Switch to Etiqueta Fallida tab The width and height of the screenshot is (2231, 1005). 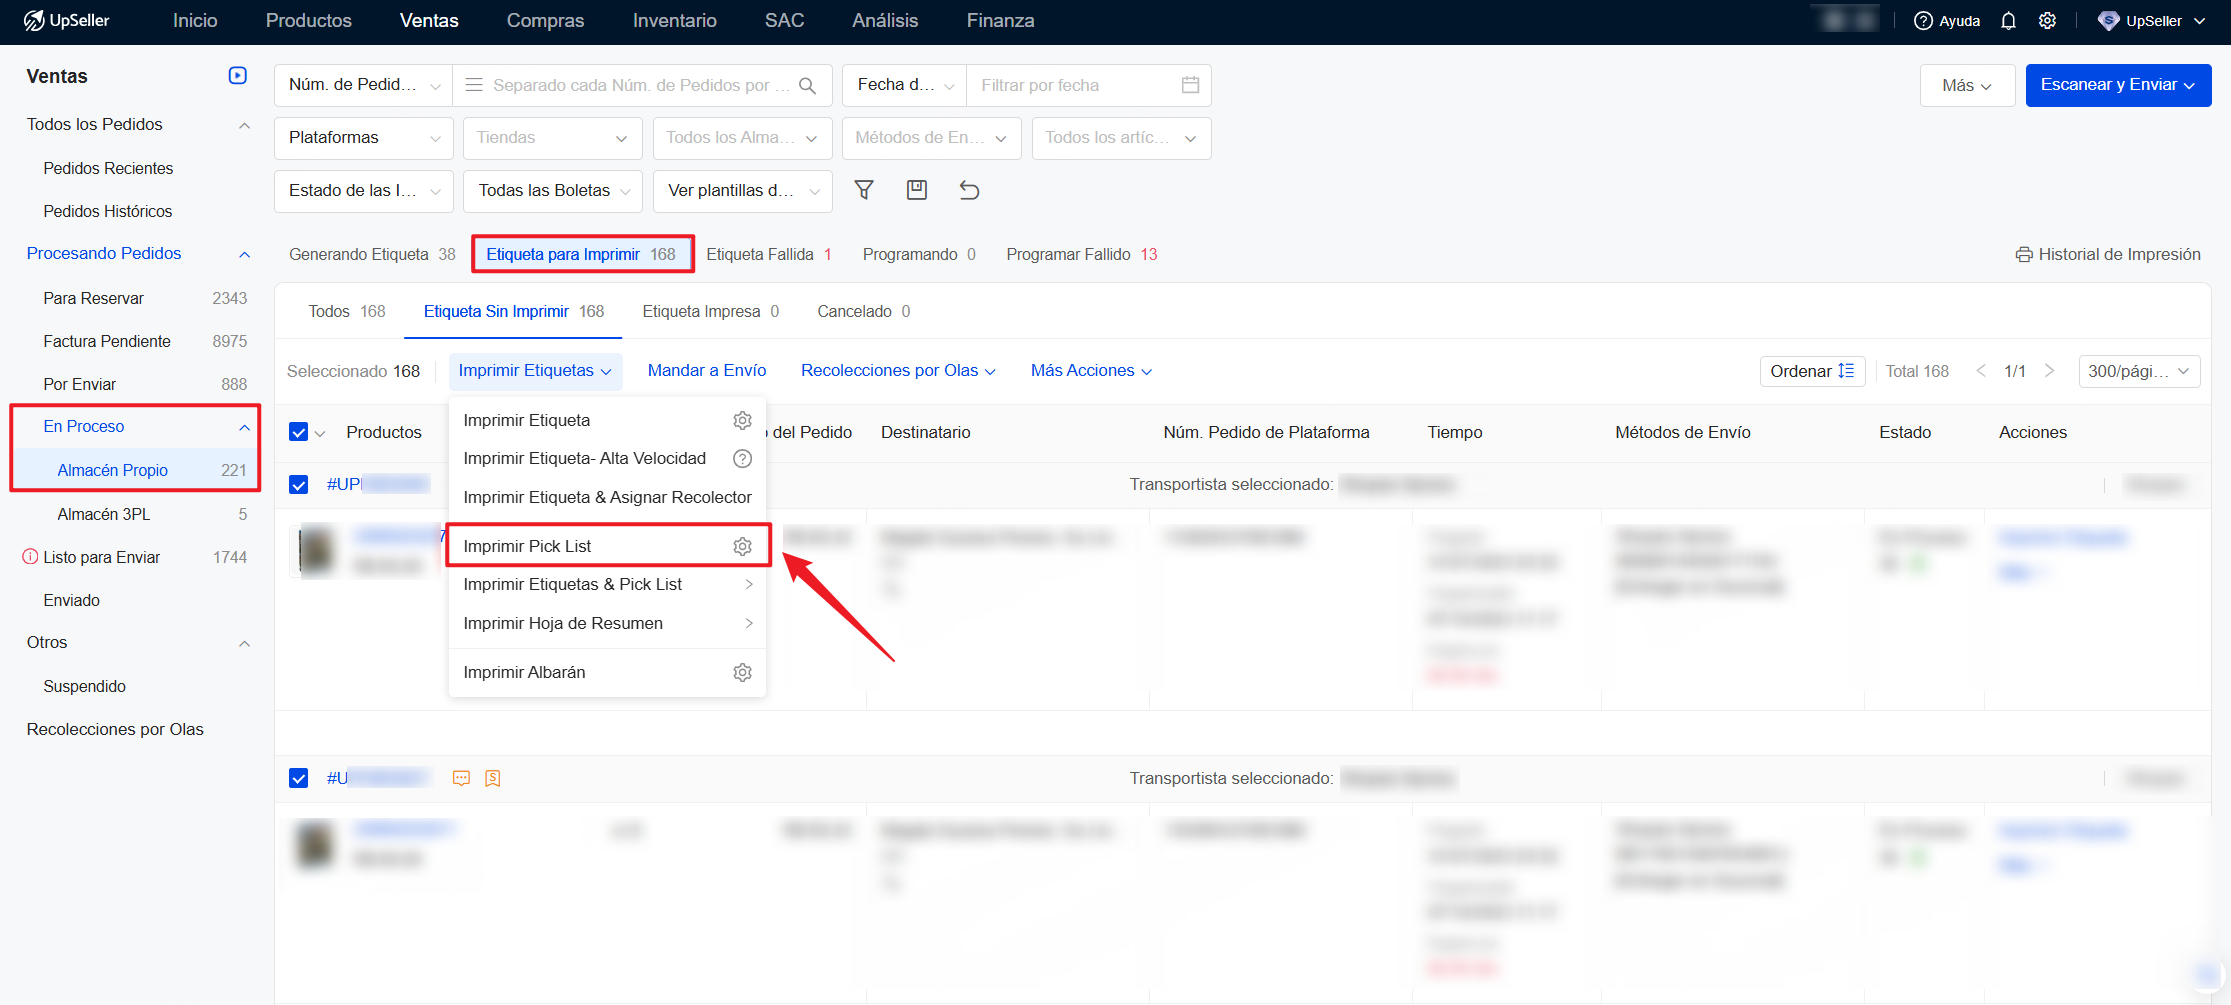pos(768,254)
